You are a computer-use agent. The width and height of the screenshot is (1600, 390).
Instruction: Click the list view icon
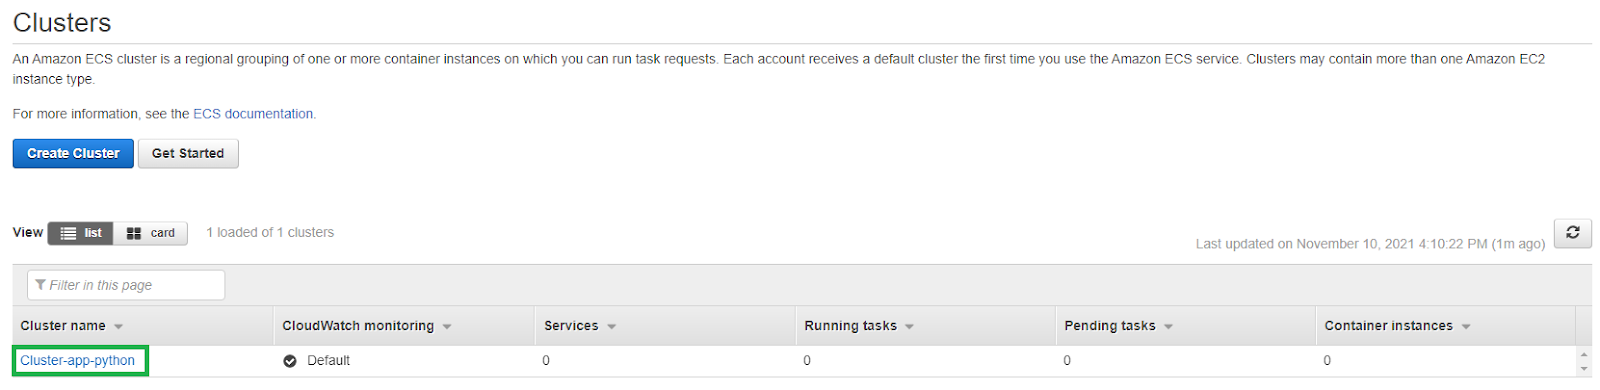(x=68, y=233)
